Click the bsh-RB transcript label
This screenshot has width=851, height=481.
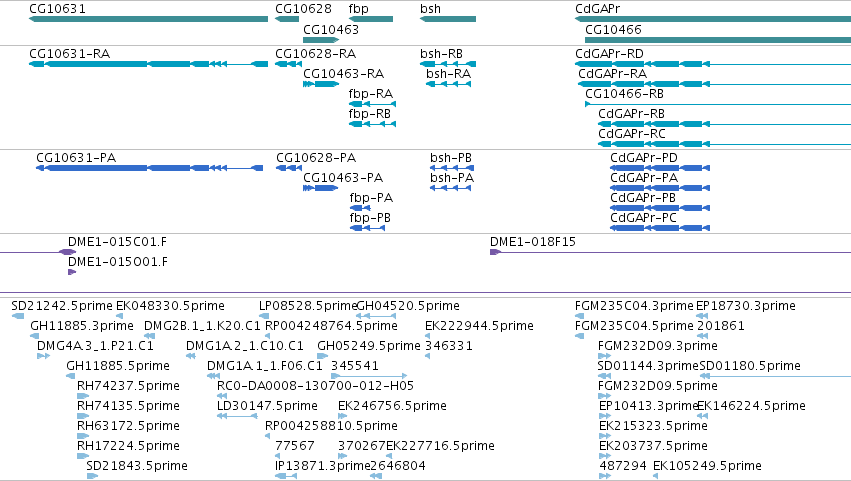[441, 54]
